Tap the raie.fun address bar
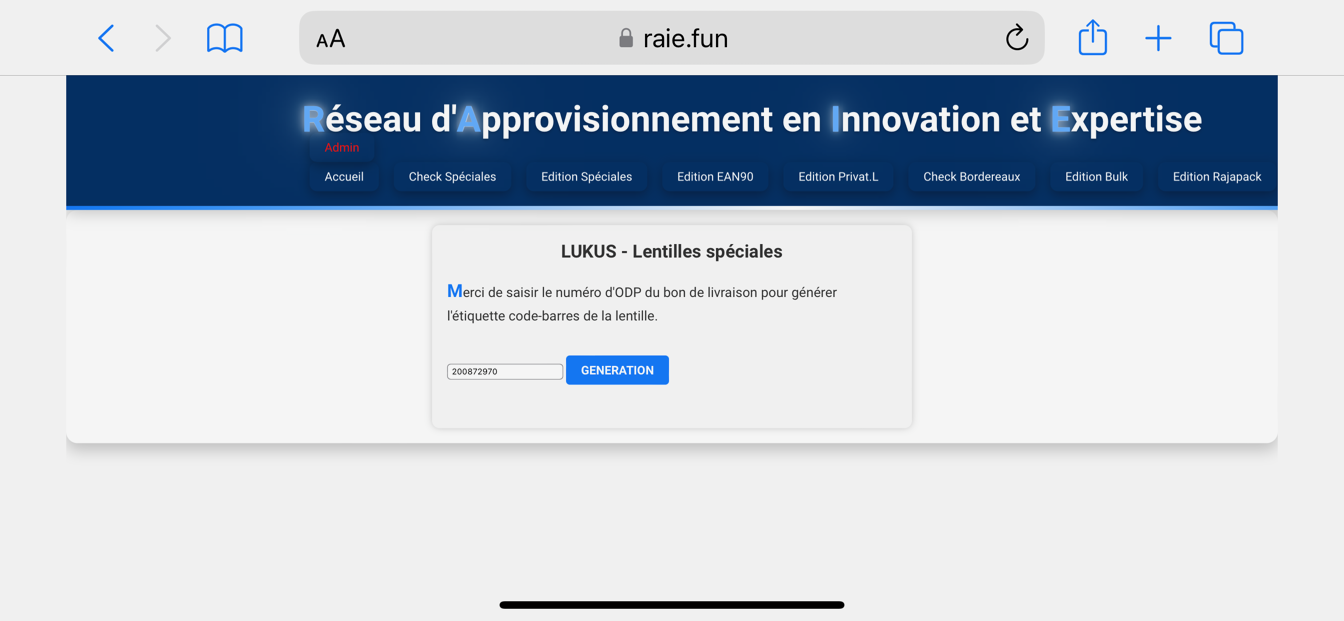Screen dimensions: 1344x621 [672, 38]
